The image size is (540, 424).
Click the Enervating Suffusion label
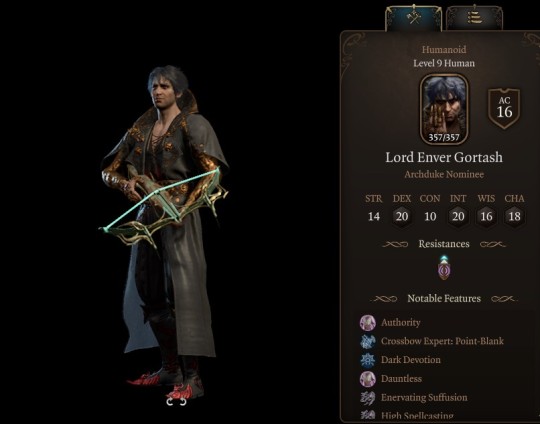424,397
